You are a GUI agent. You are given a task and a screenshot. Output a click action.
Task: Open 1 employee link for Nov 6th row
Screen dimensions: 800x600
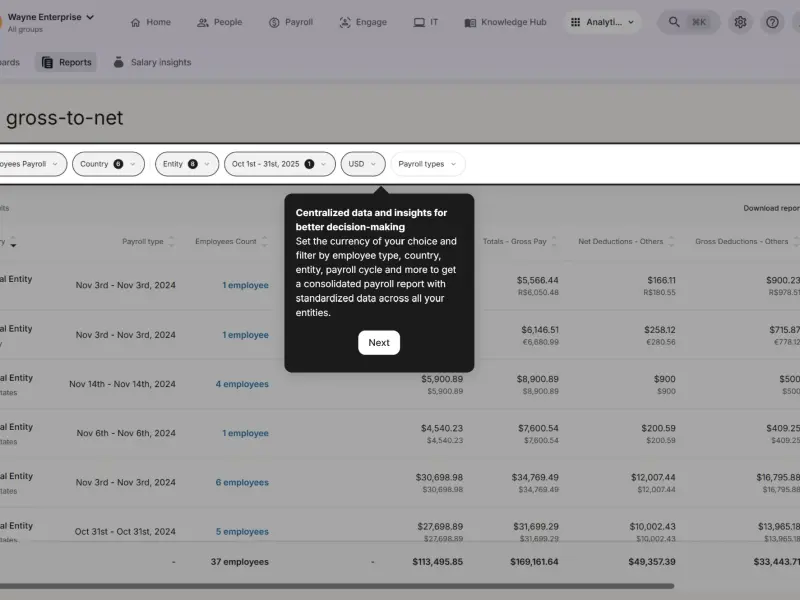245,433
